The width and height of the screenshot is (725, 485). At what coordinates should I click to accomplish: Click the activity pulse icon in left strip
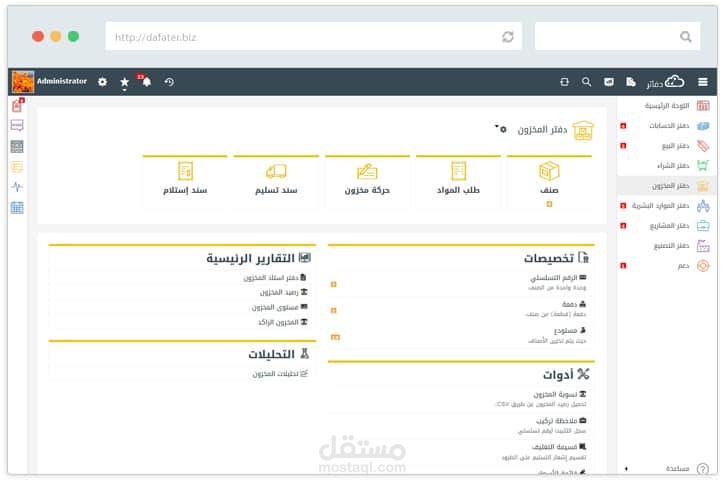point(17,187)
